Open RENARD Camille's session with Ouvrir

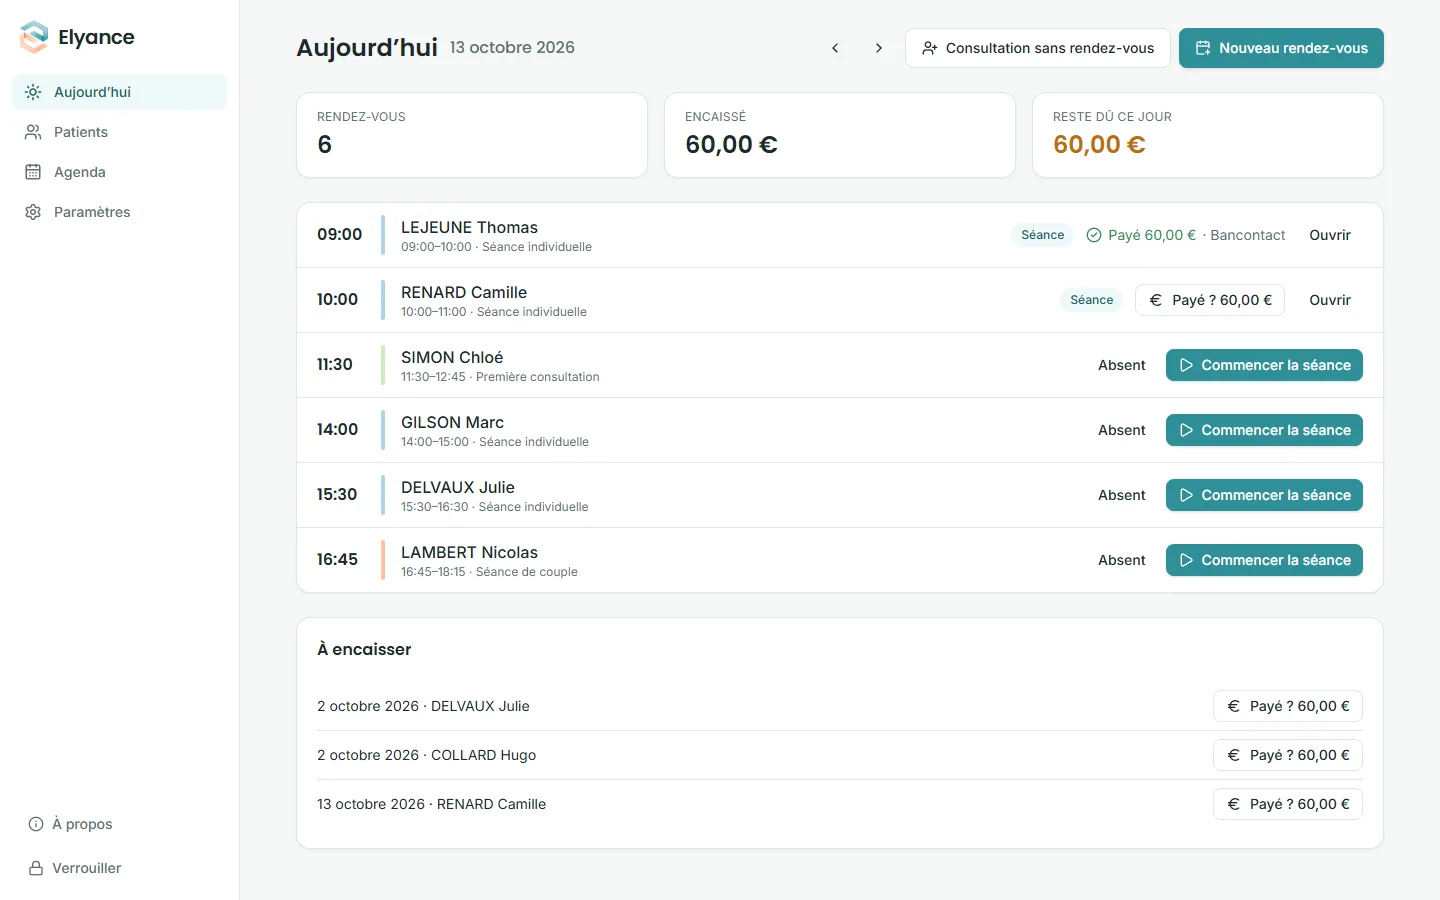coord(1330,300)
